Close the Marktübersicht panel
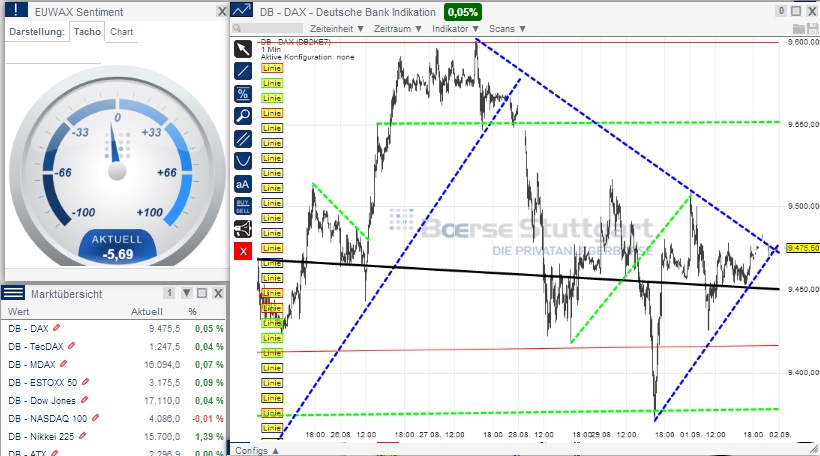 click(218, 293)
